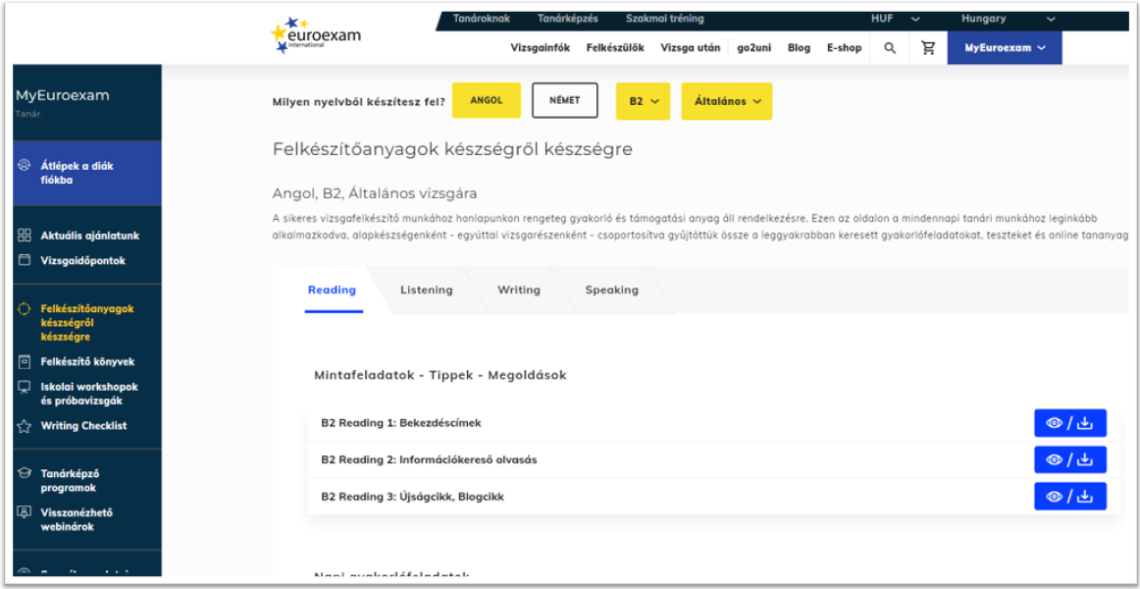This screenshot has width=1140, height=589.
Task: Go to Aktuális ajánlatunk in sidebar
Action: point(89,236)
